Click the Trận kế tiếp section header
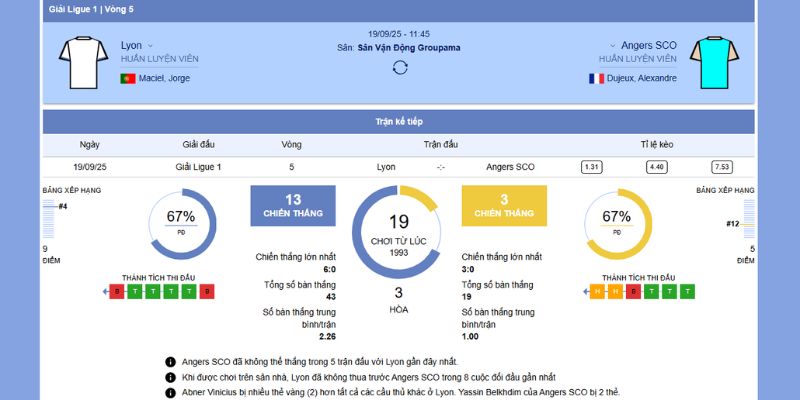This screenshot has height=400, width=800. [398, 122]
